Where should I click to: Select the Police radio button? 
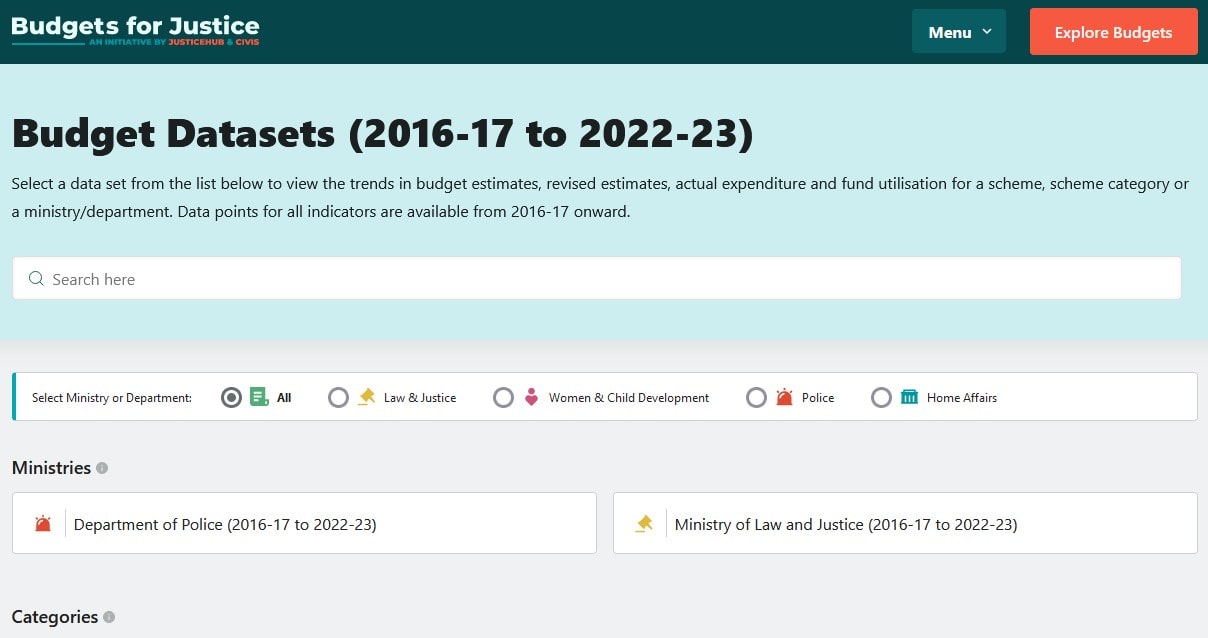coord(756,398)
